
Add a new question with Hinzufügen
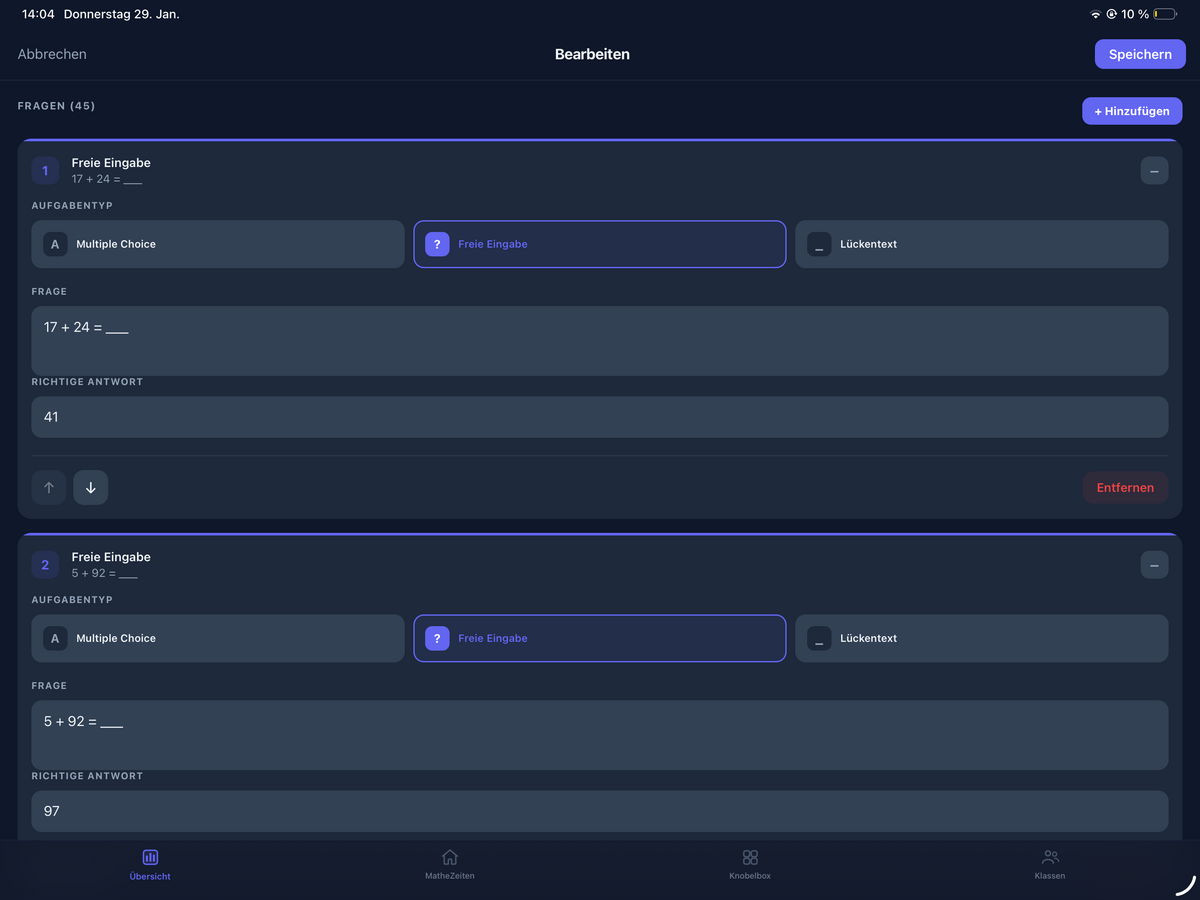coord(1132,110)
